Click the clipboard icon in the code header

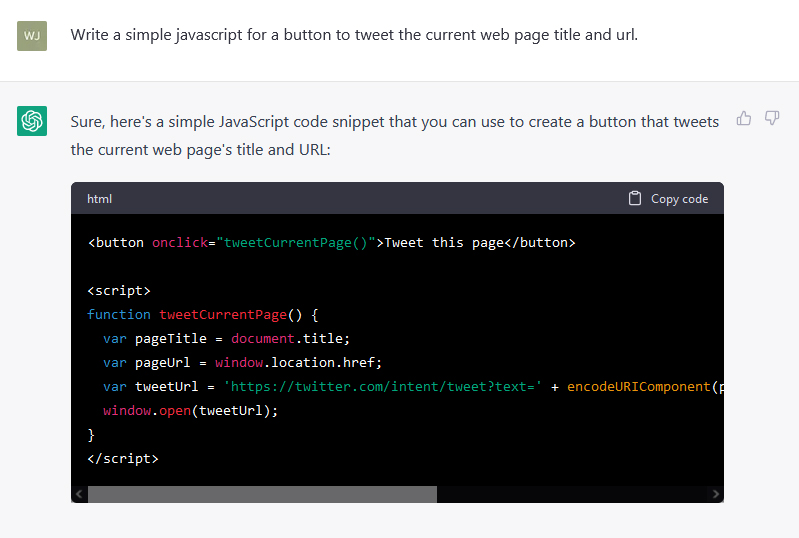point(635,198)
